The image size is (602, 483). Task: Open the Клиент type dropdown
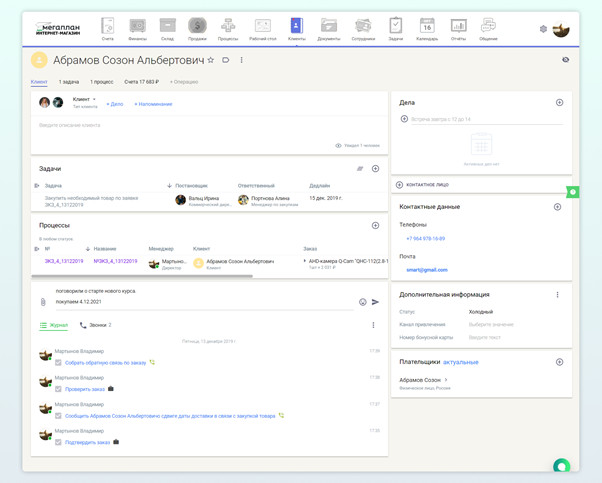click(x=84, y=99)
